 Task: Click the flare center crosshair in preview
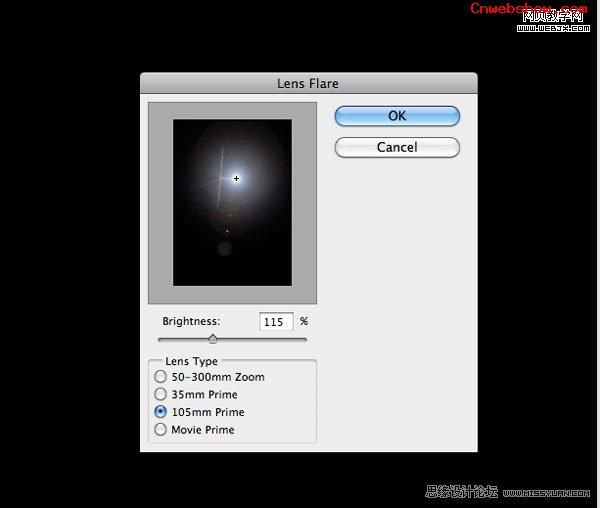click(236, 178)
